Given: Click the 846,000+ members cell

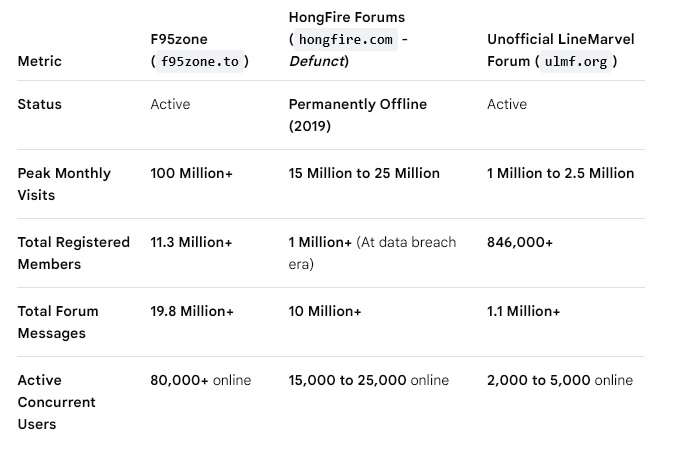Looking at the screenshot, I should 520,242.
